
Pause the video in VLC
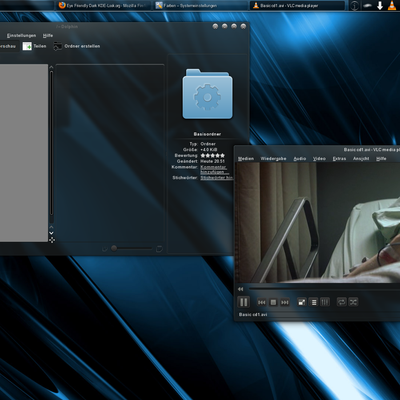[244, 302]
